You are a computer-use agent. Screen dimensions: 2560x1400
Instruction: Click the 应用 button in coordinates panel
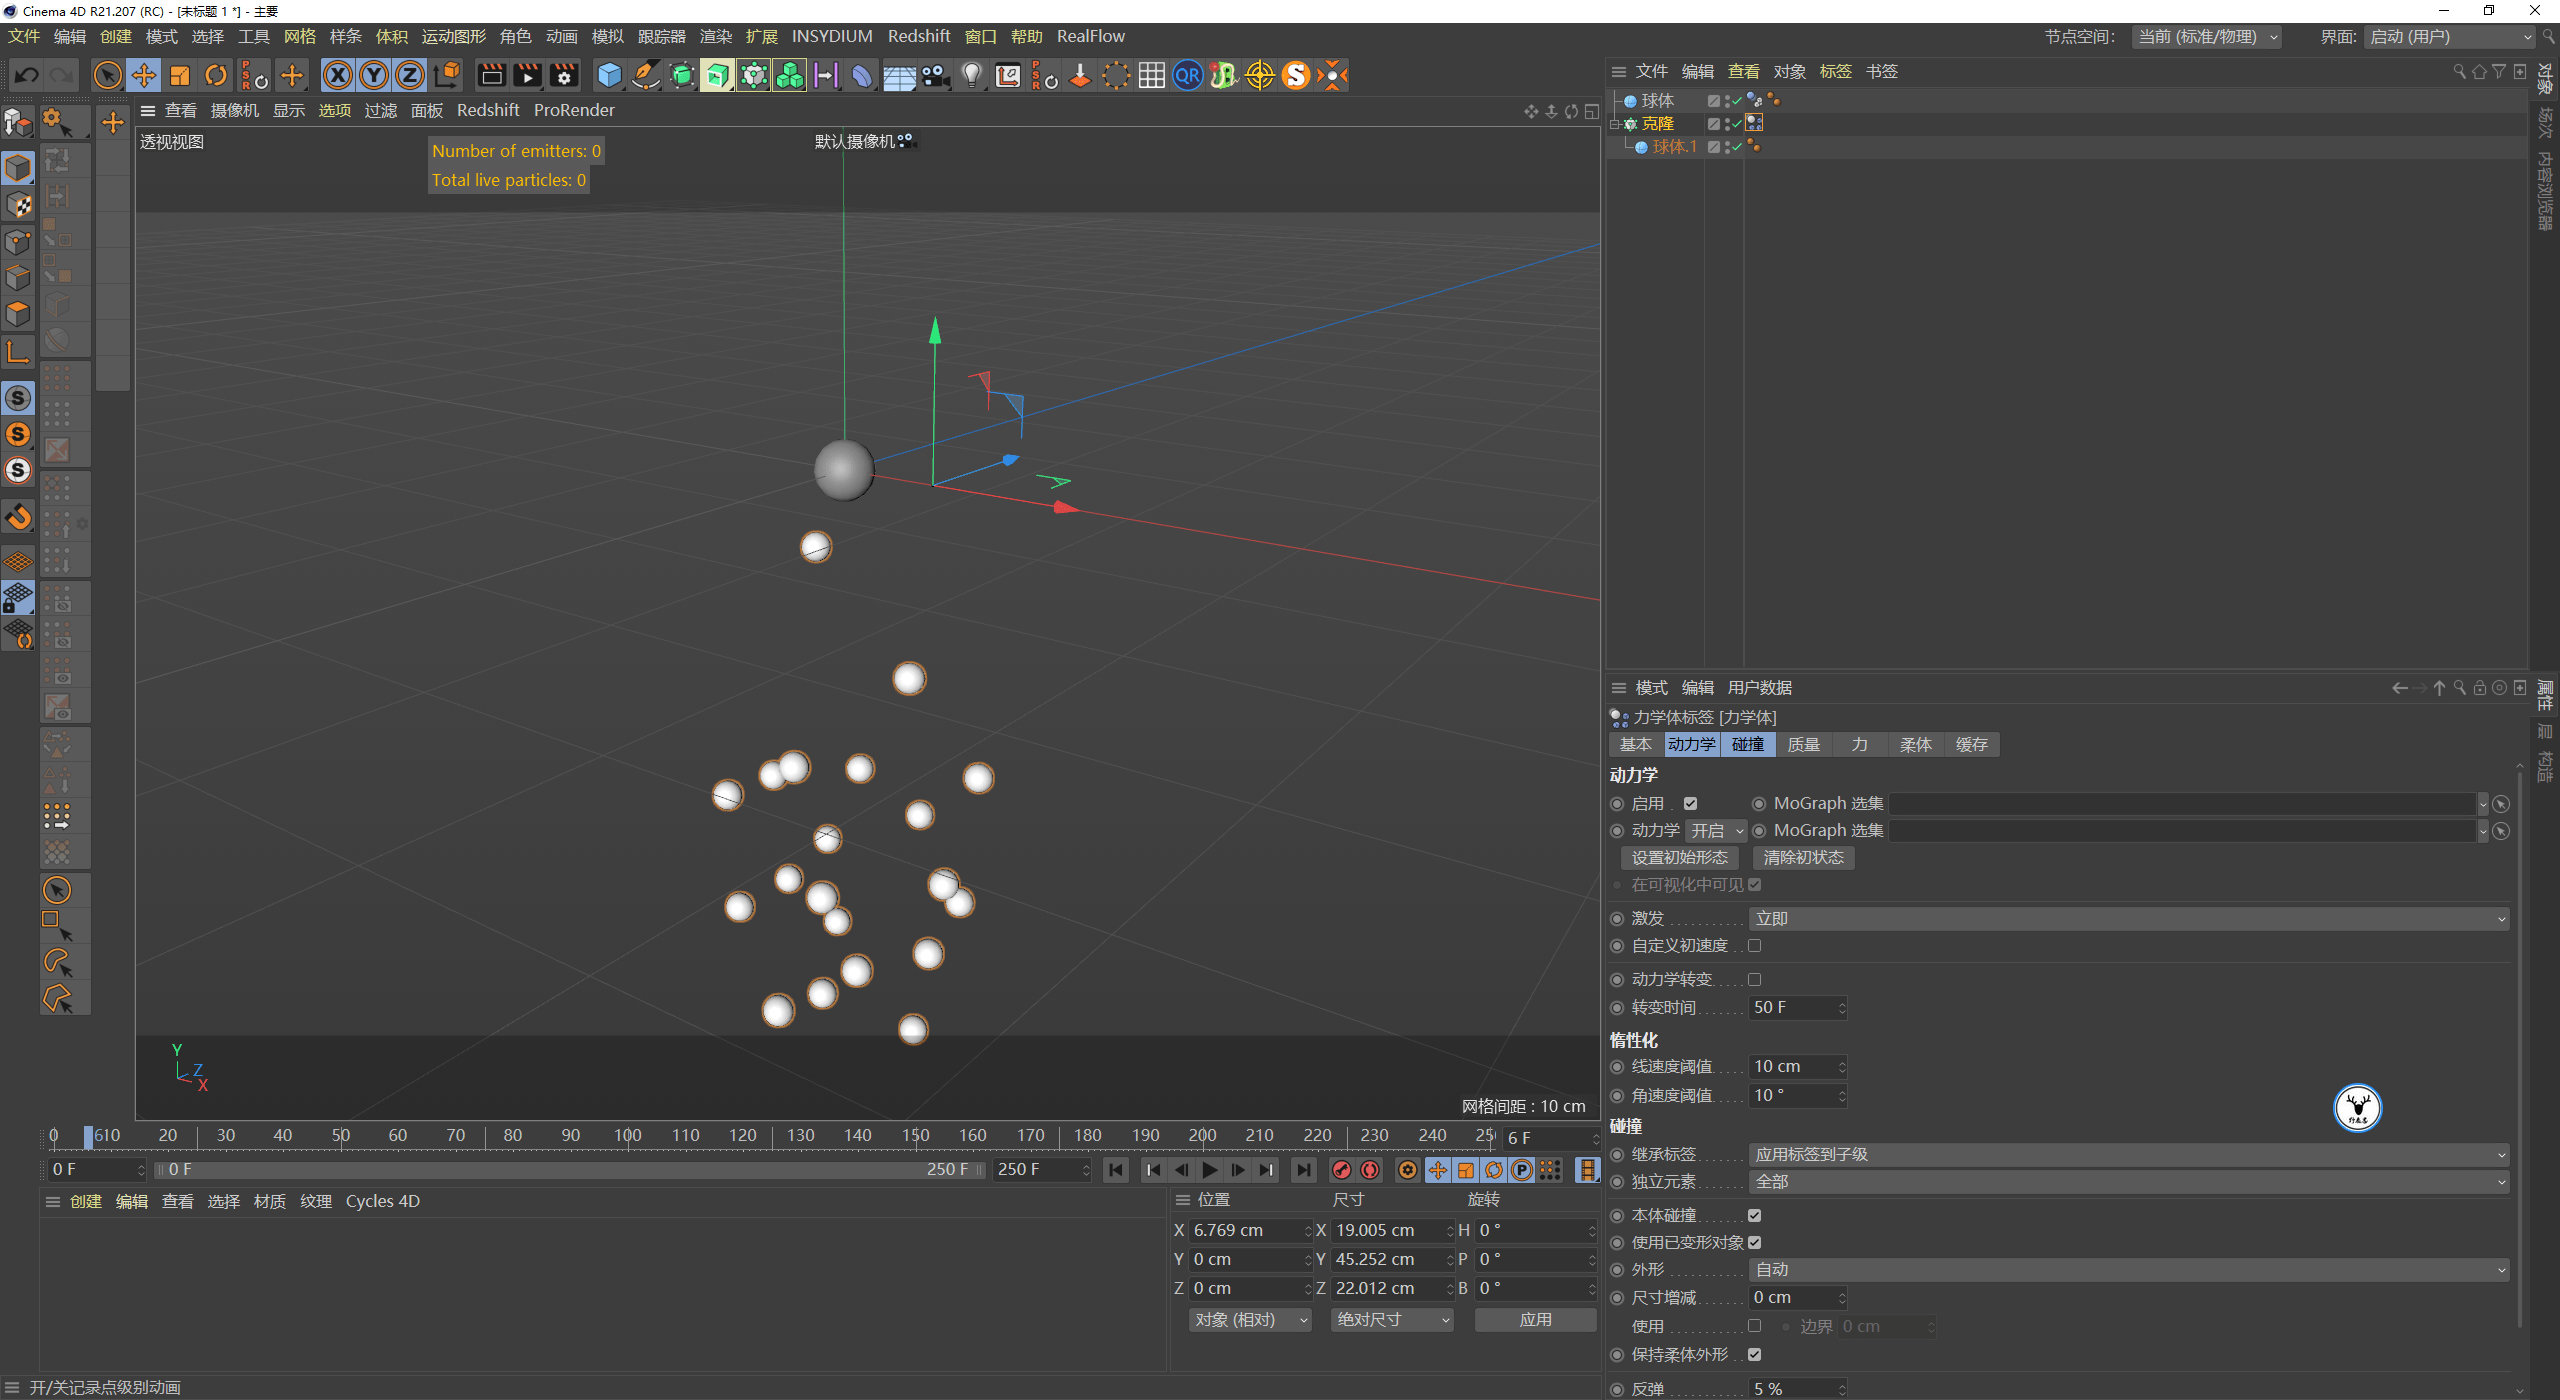pos(1535,1319)
